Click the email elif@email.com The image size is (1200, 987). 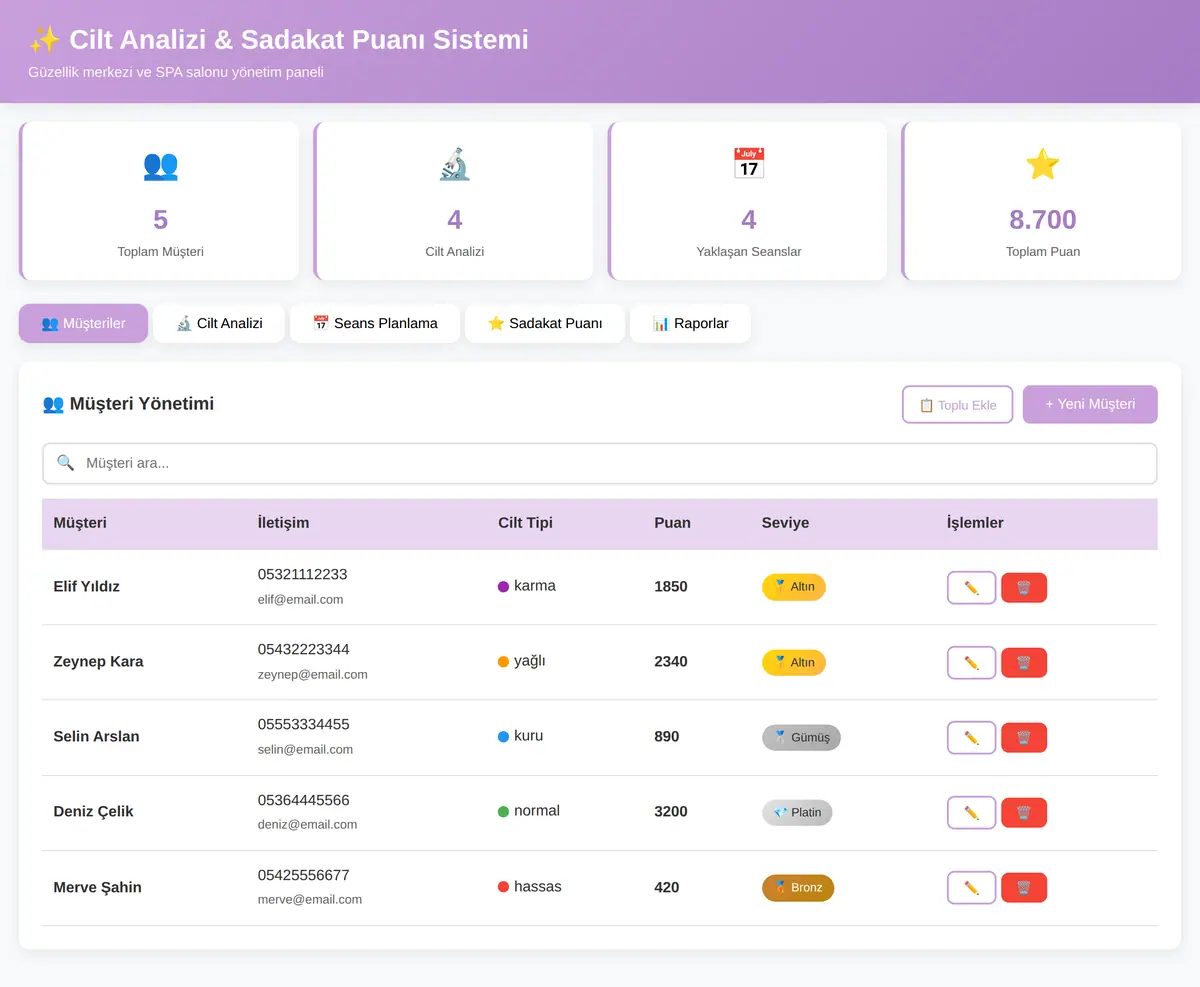(300, 600)
